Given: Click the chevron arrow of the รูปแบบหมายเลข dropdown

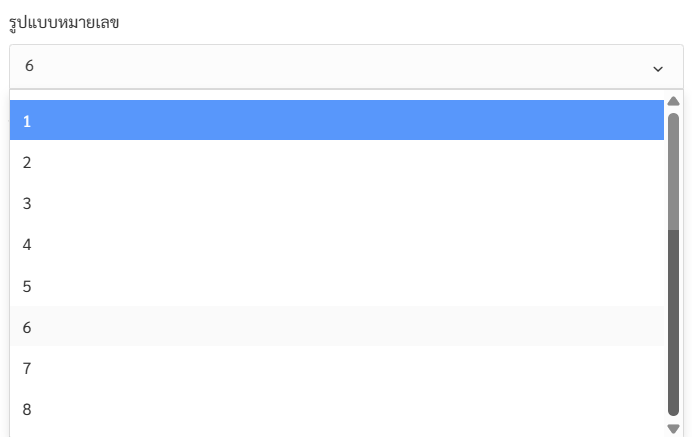Looking at the screenshot, I should [658, 69].
